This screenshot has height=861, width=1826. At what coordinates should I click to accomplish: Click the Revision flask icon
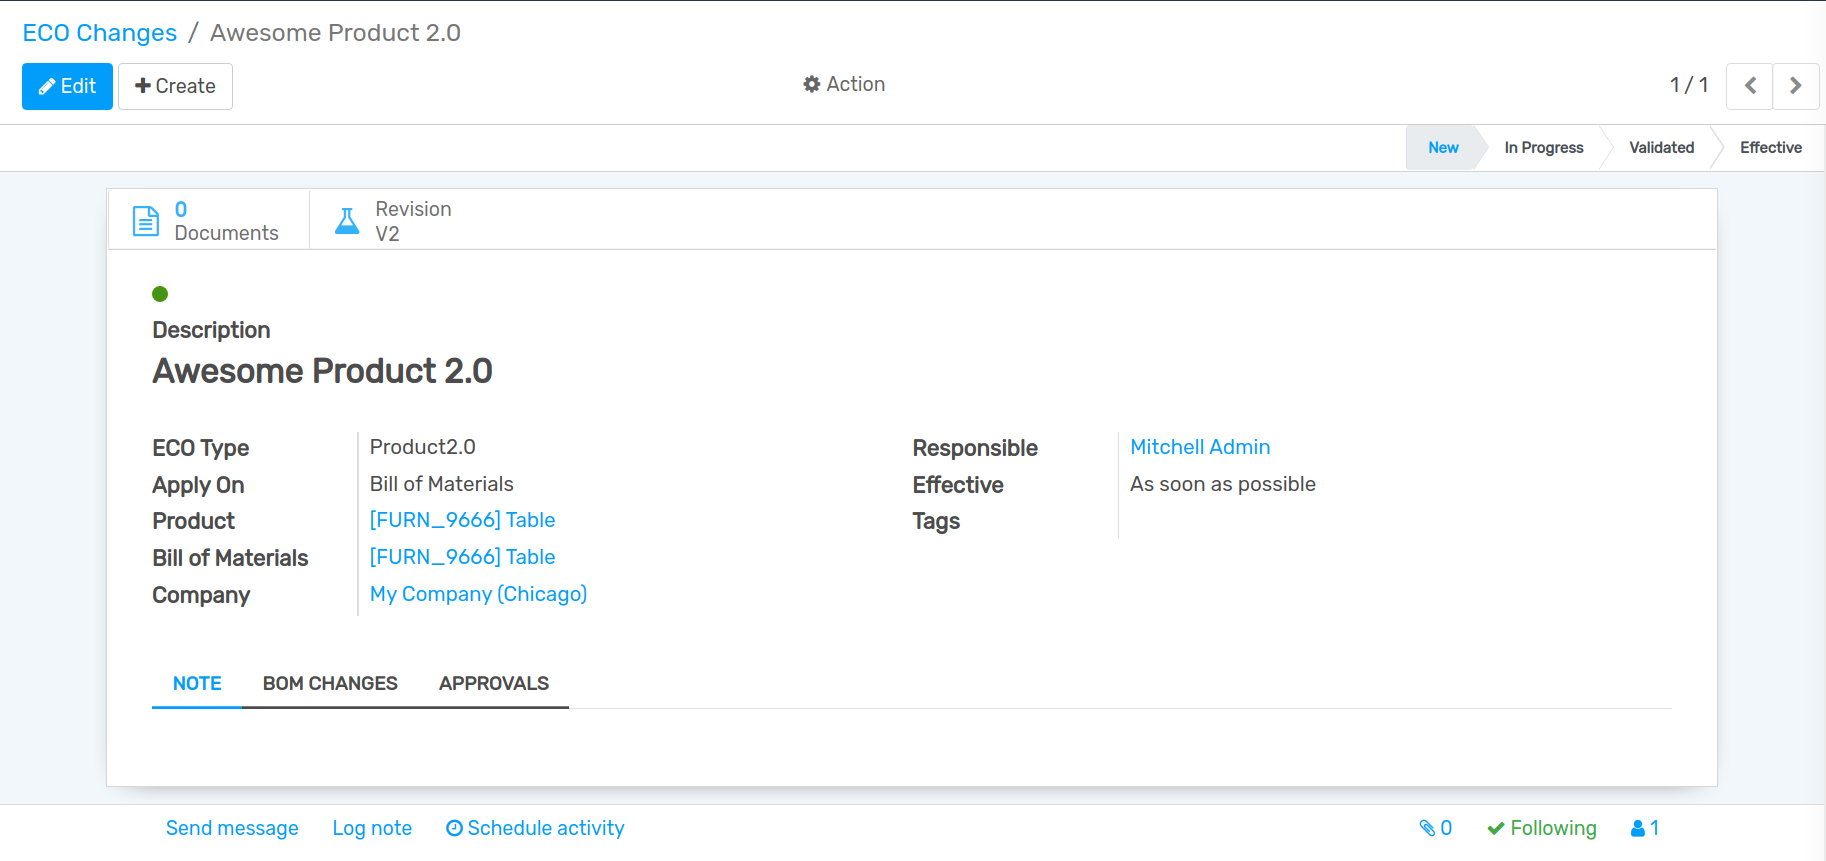347,221
